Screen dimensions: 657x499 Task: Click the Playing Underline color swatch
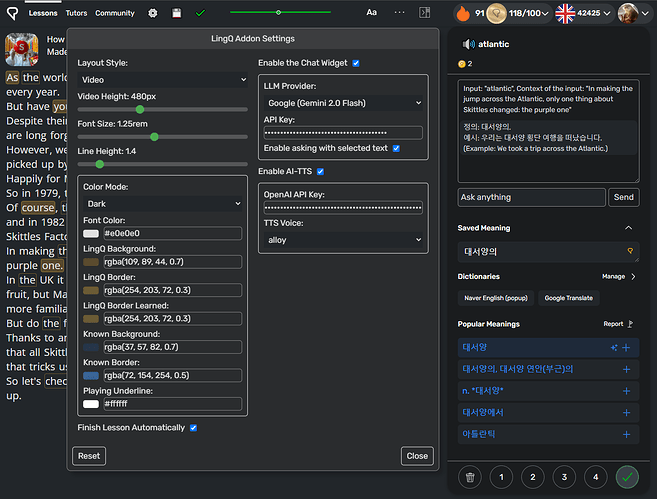[91, 404]
